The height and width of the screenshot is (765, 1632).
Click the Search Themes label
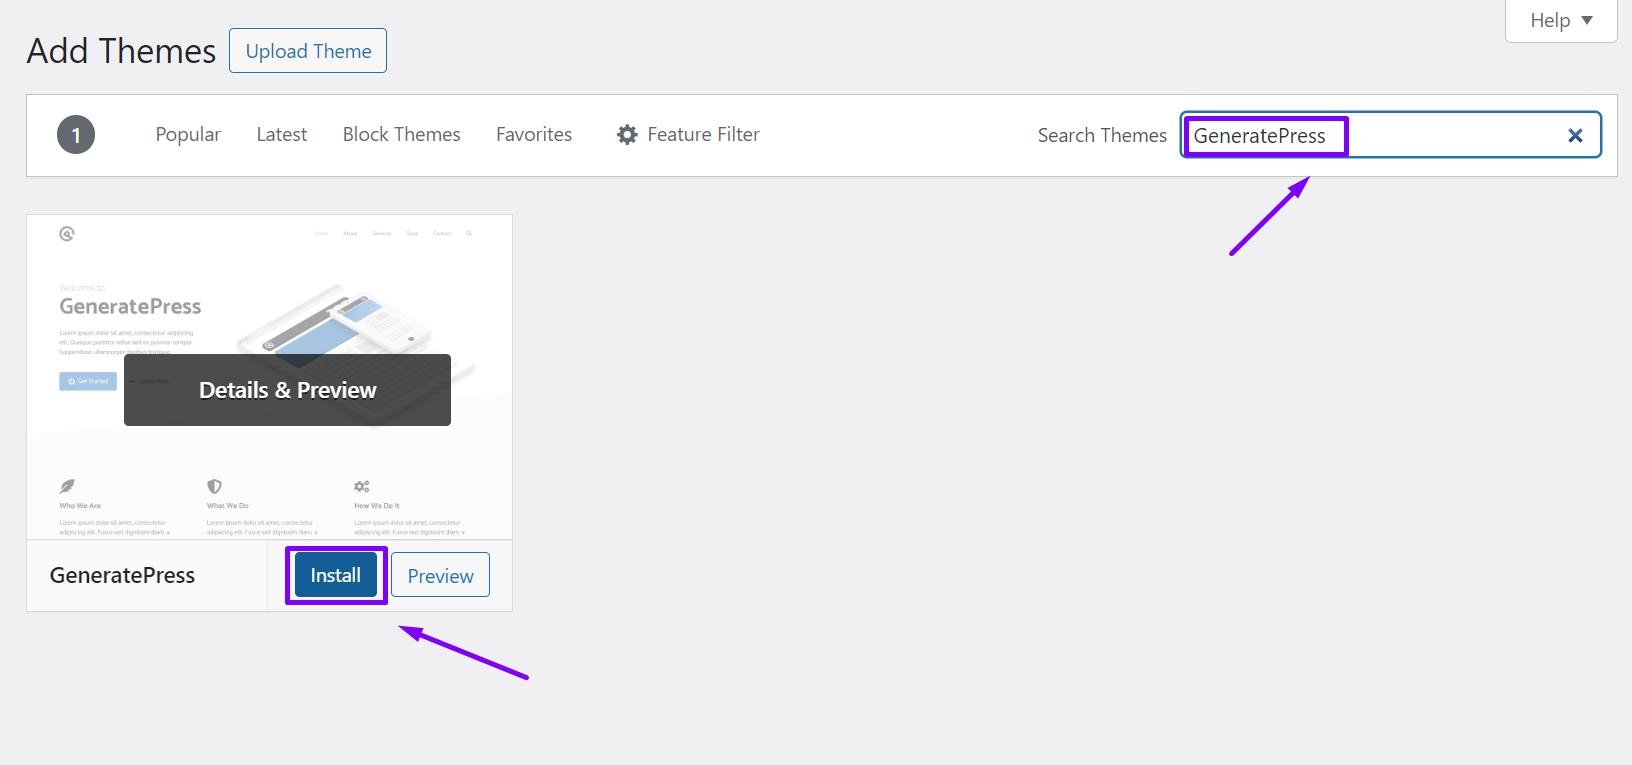(x=1102, y=135)
